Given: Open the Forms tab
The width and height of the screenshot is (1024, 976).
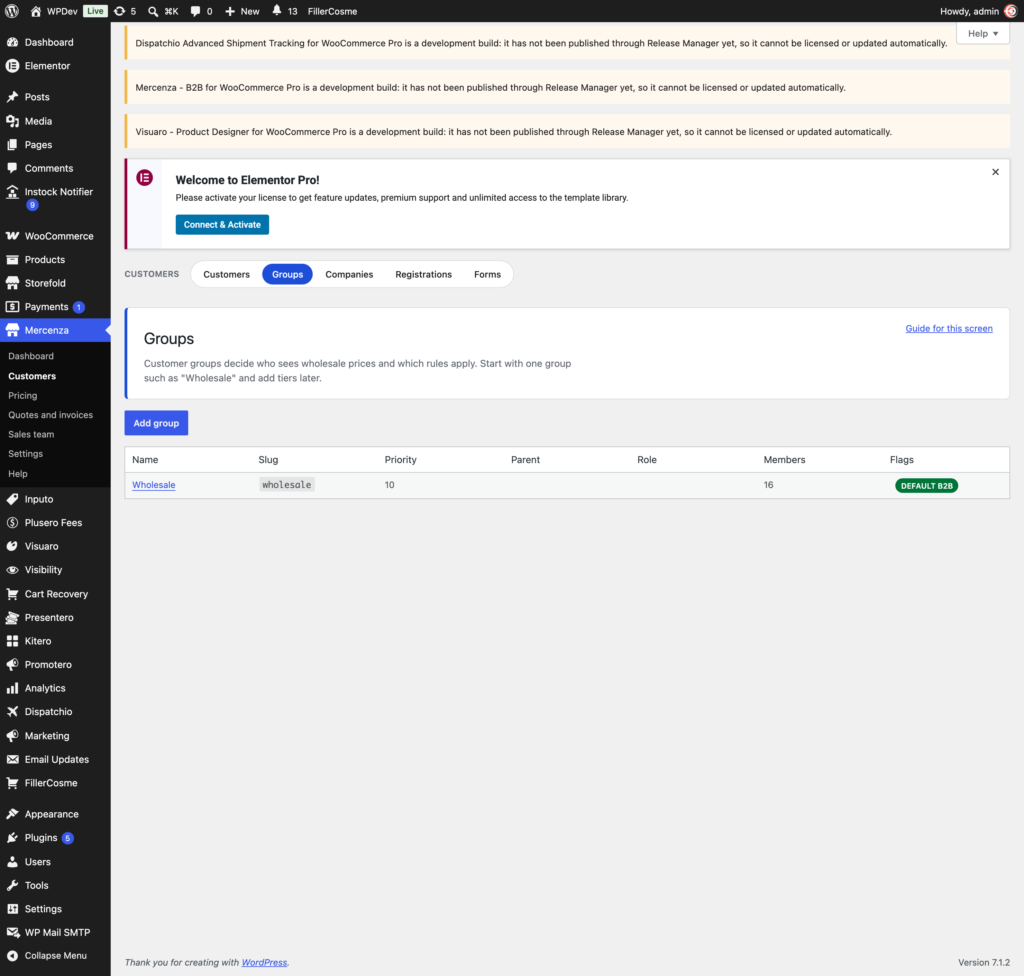Looking at the screenshot, I should (x=487, y=274).
